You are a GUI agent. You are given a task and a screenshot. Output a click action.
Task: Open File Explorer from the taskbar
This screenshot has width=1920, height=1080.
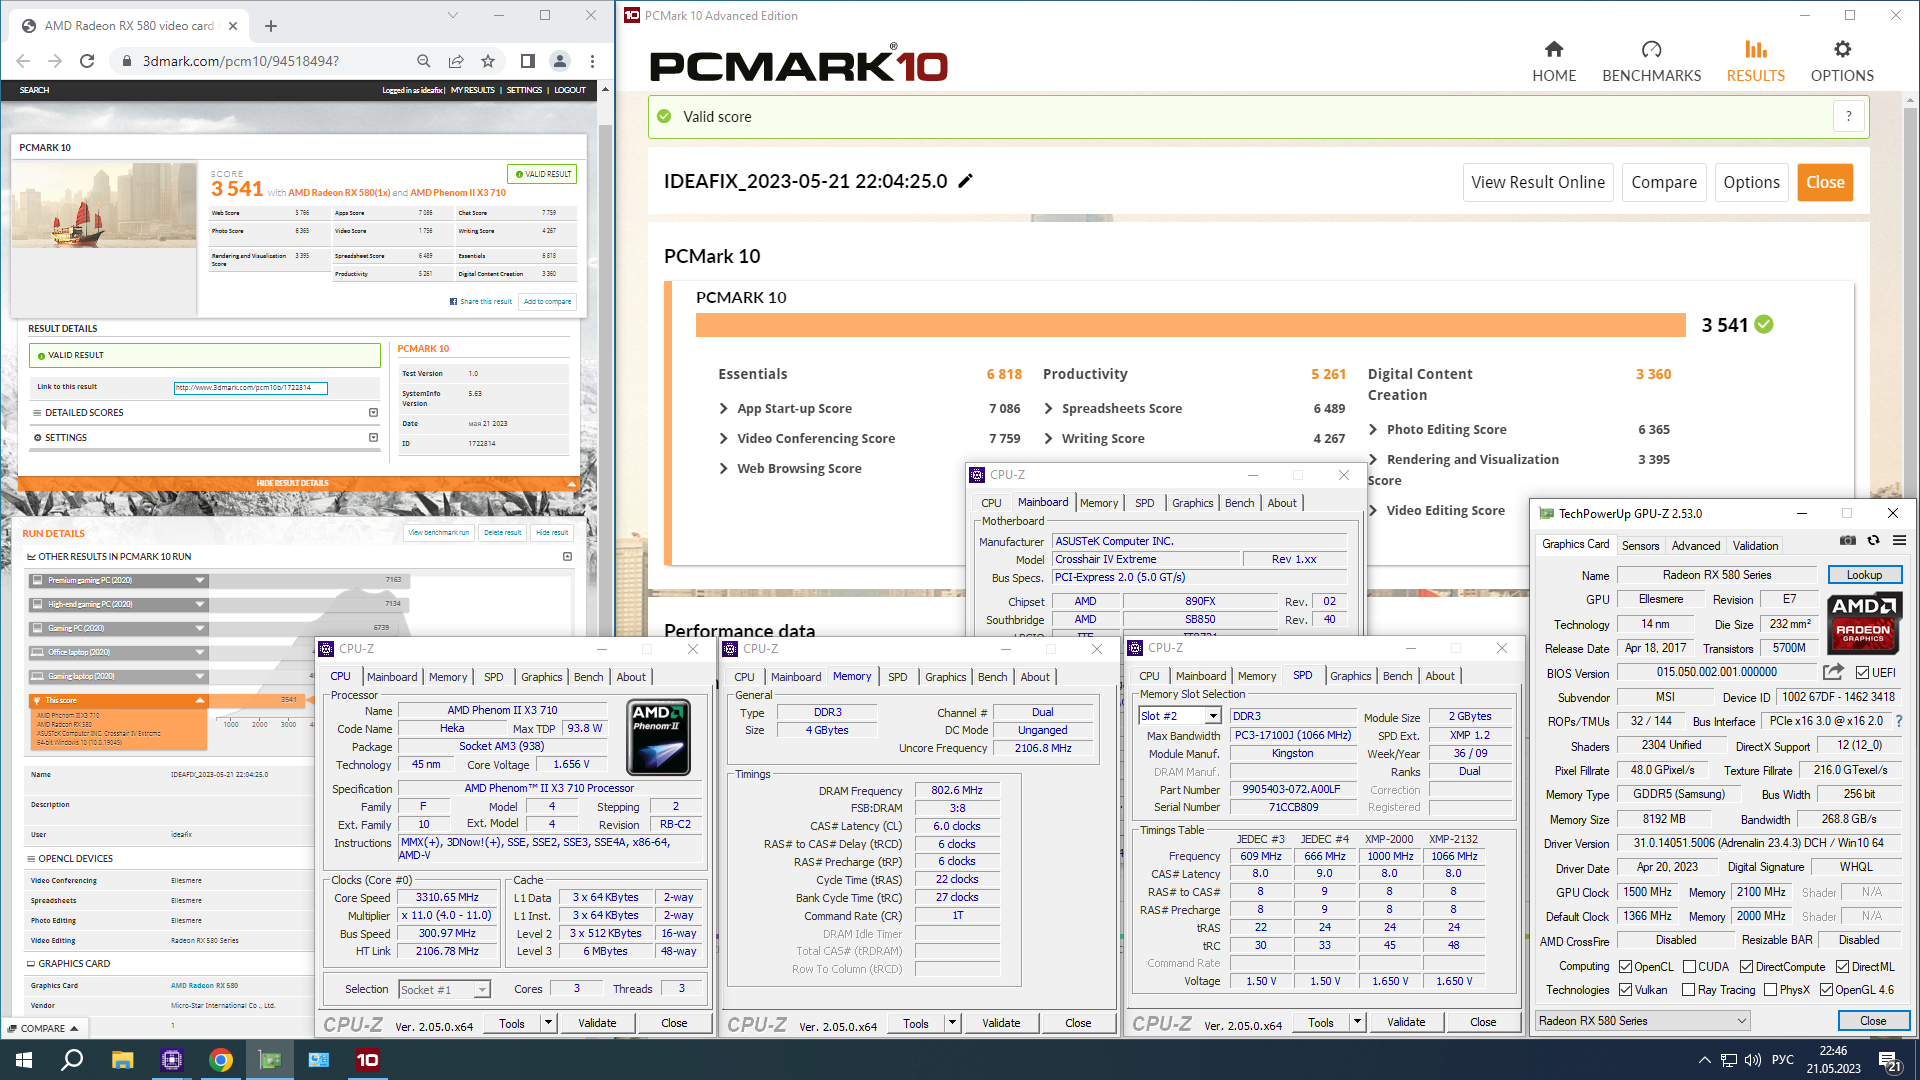coord(122,1060)
